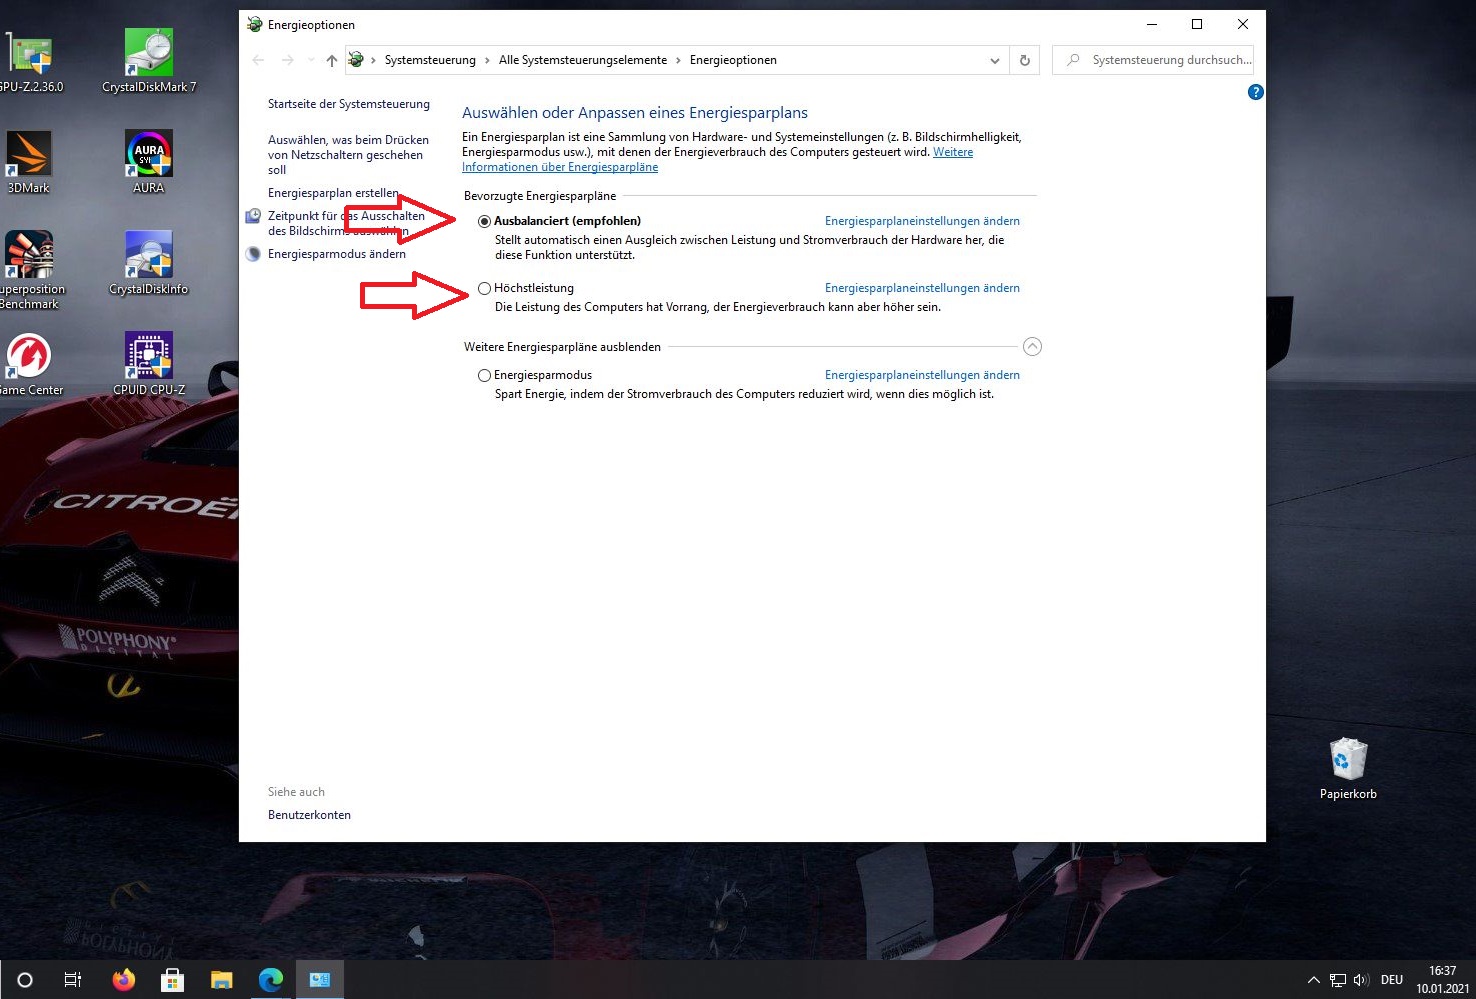Change settings for Energiesparmodus plan
This screenshot has height=999, width=1476.
pos(922,375)
